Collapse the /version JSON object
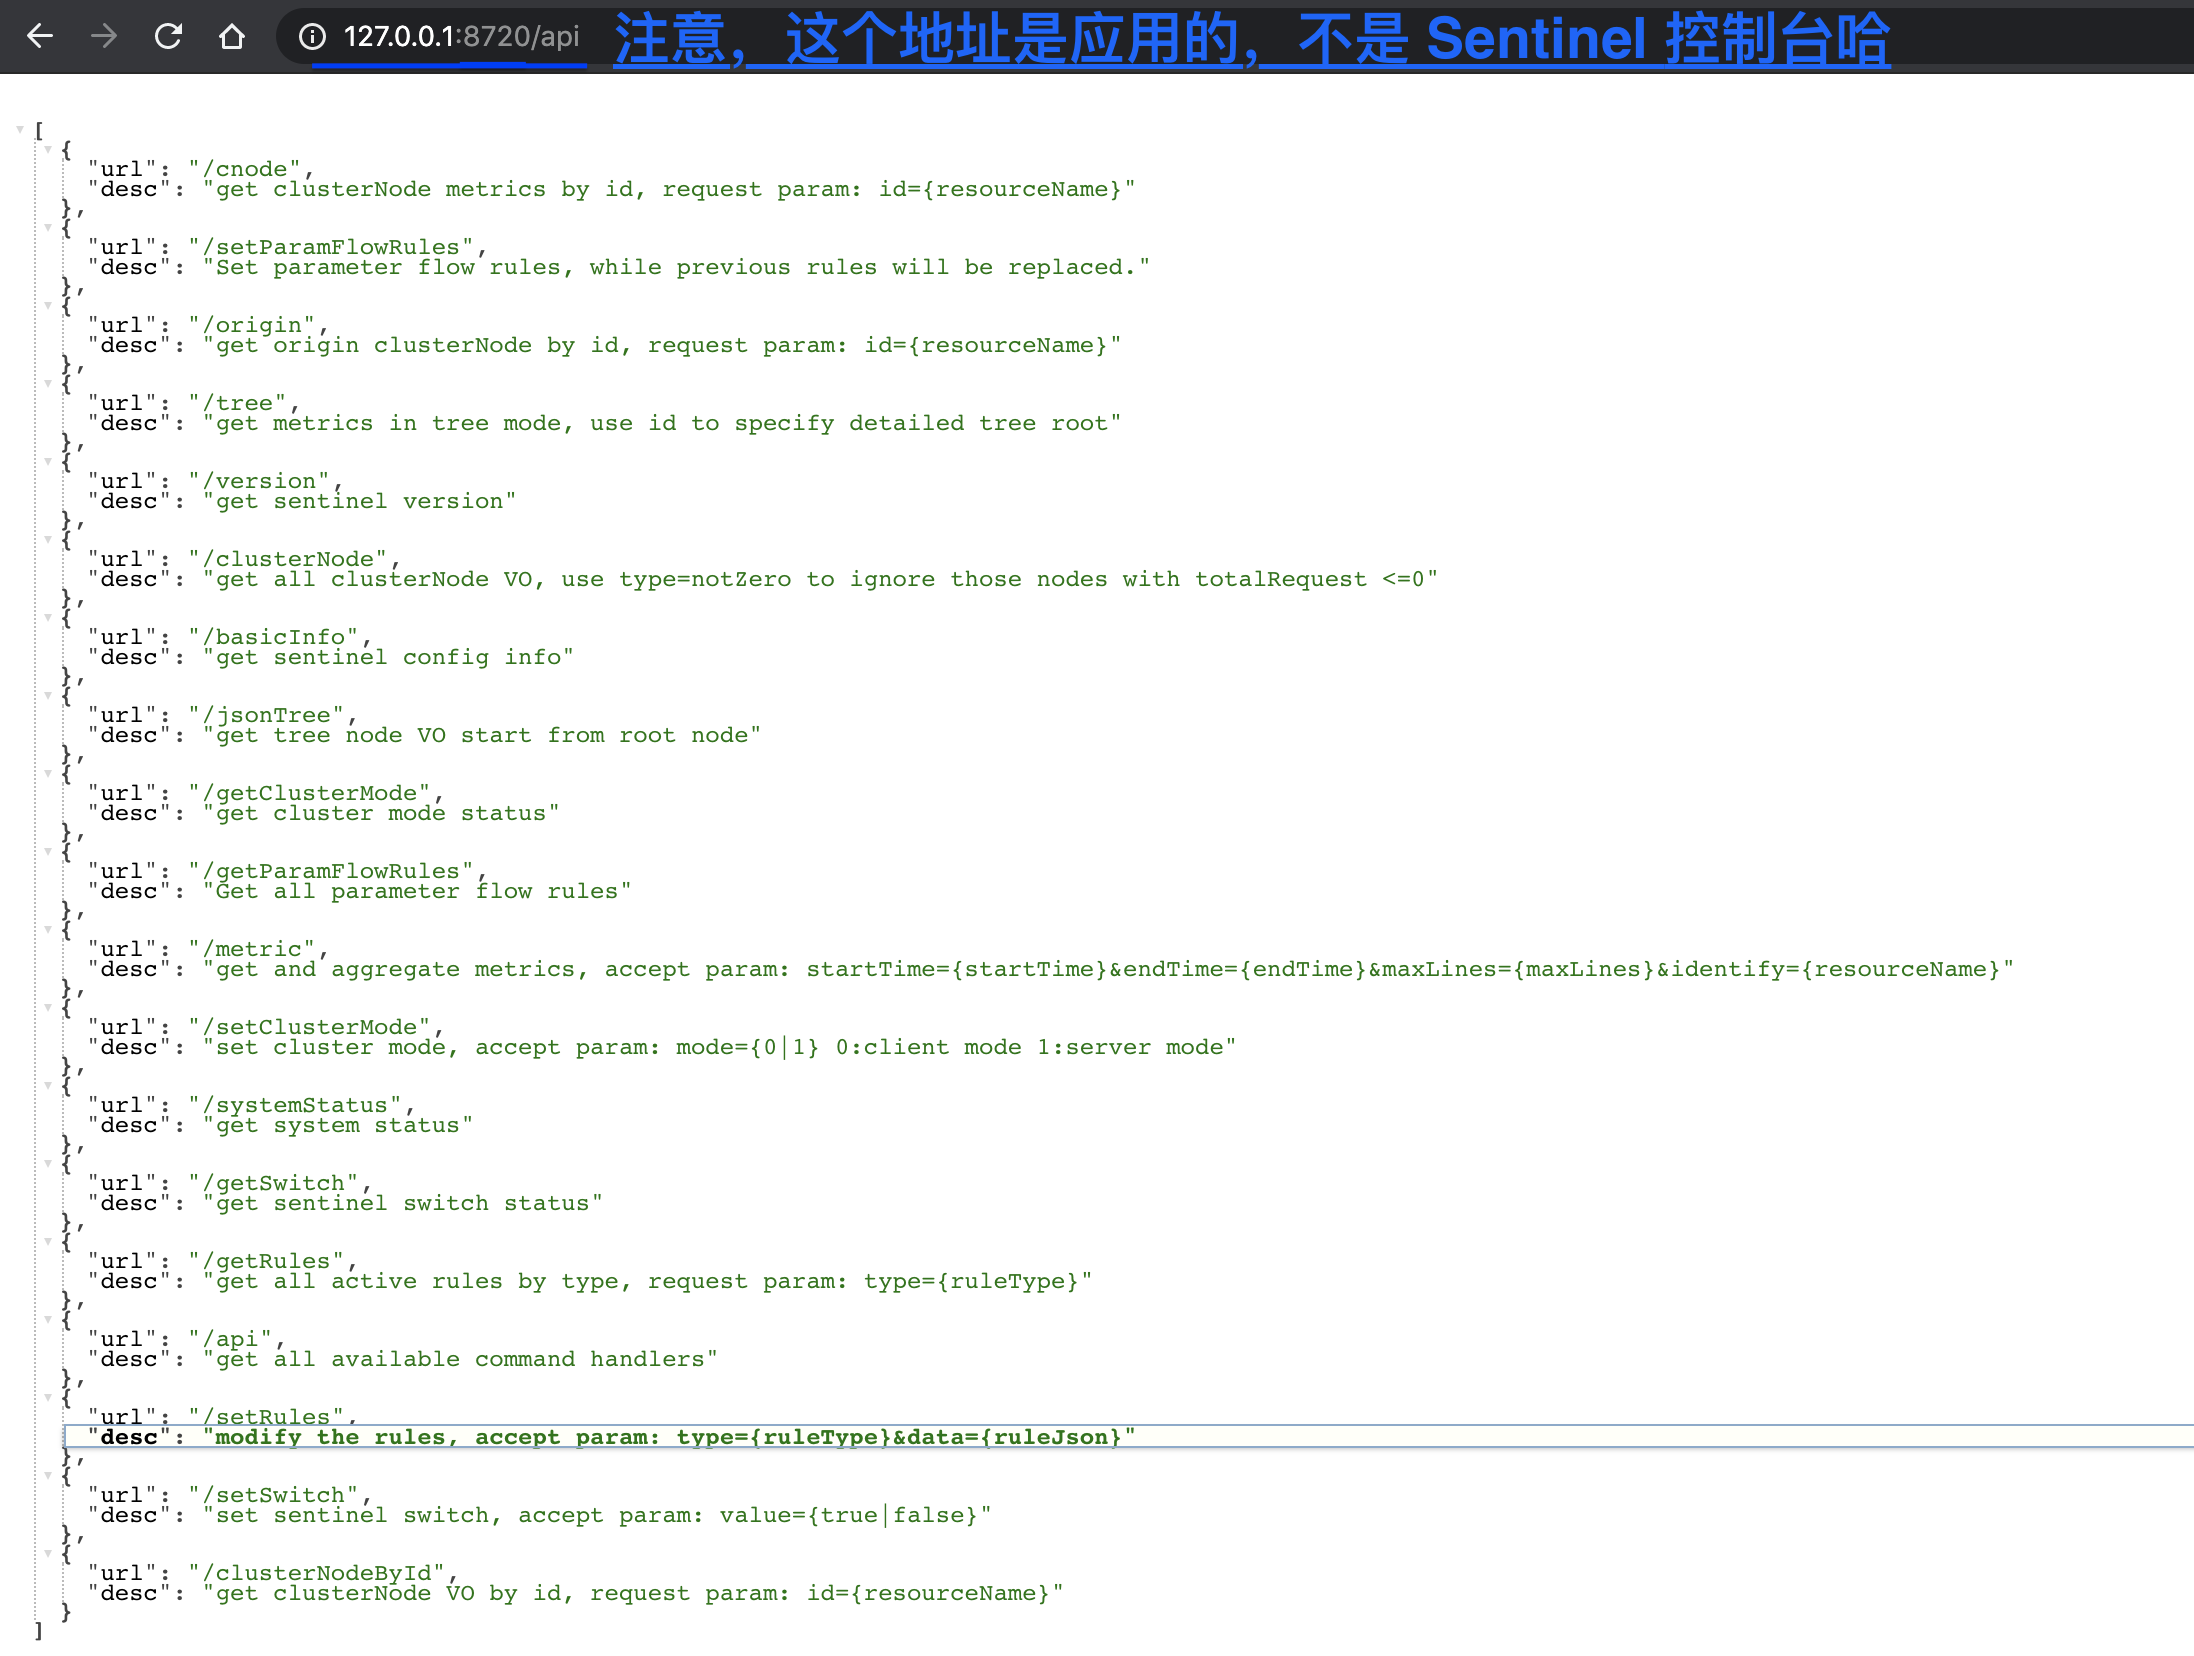This screenshot has width=2194, height=1656. click(47, 460)
